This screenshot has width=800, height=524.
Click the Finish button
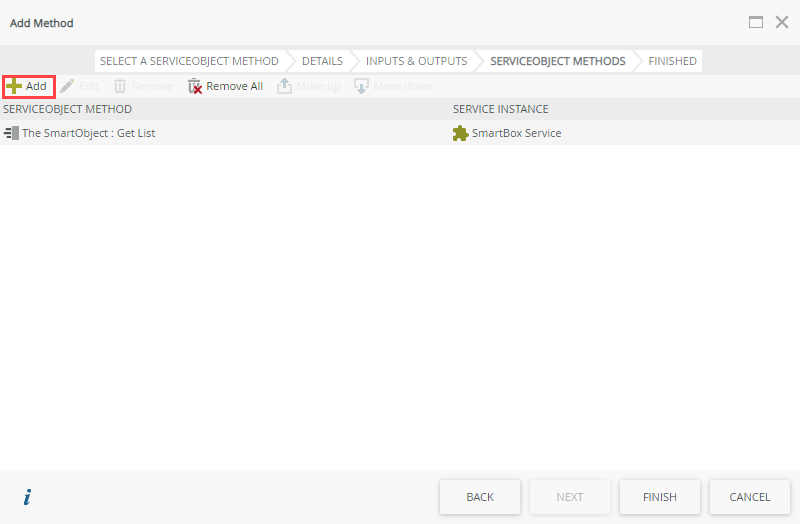coord(660,497)
